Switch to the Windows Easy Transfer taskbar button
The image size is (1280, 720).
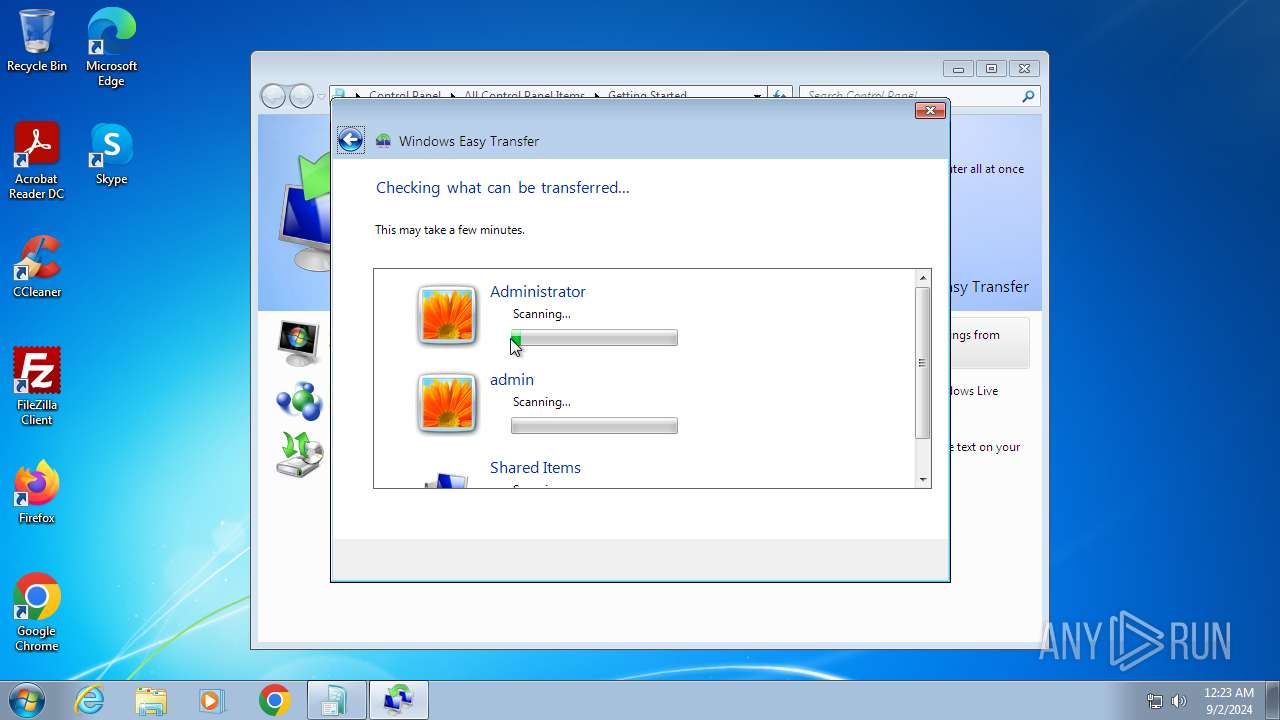pos(398,700)
